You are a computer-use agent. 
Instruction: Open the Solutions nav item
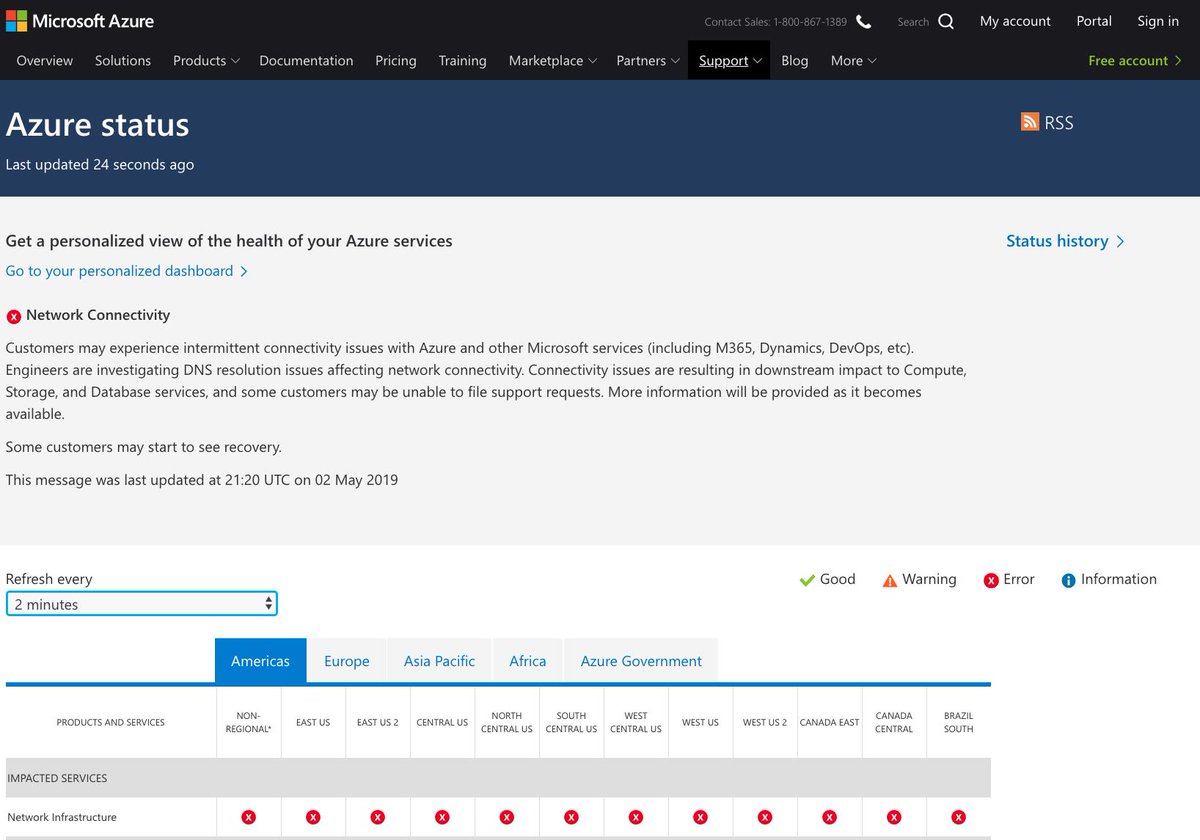tap(123, 61)
